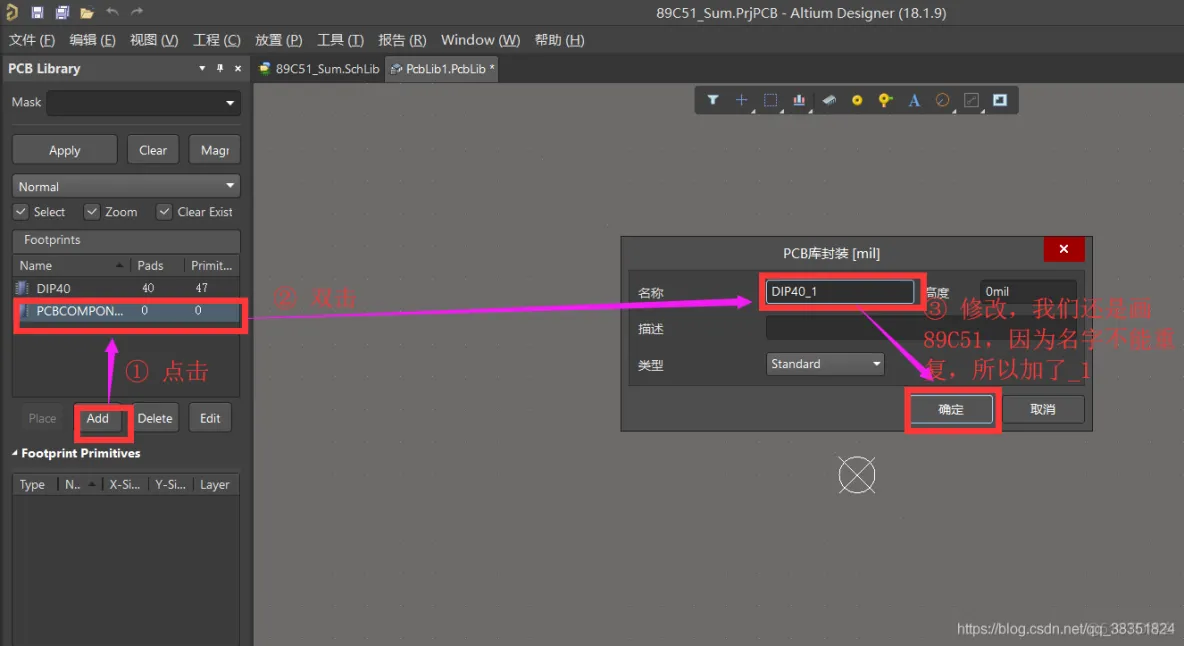Open the Normal mode dropdown
Screen dimensions: 1184x646
[230, 186]
